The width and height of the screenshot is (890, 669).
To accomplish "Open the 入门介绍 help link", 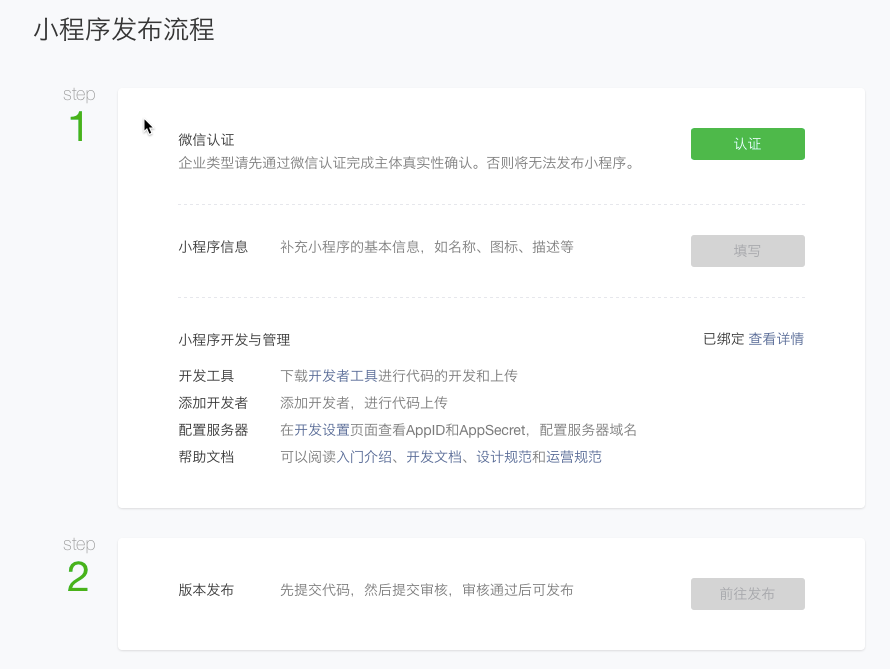I will [364, 457].
